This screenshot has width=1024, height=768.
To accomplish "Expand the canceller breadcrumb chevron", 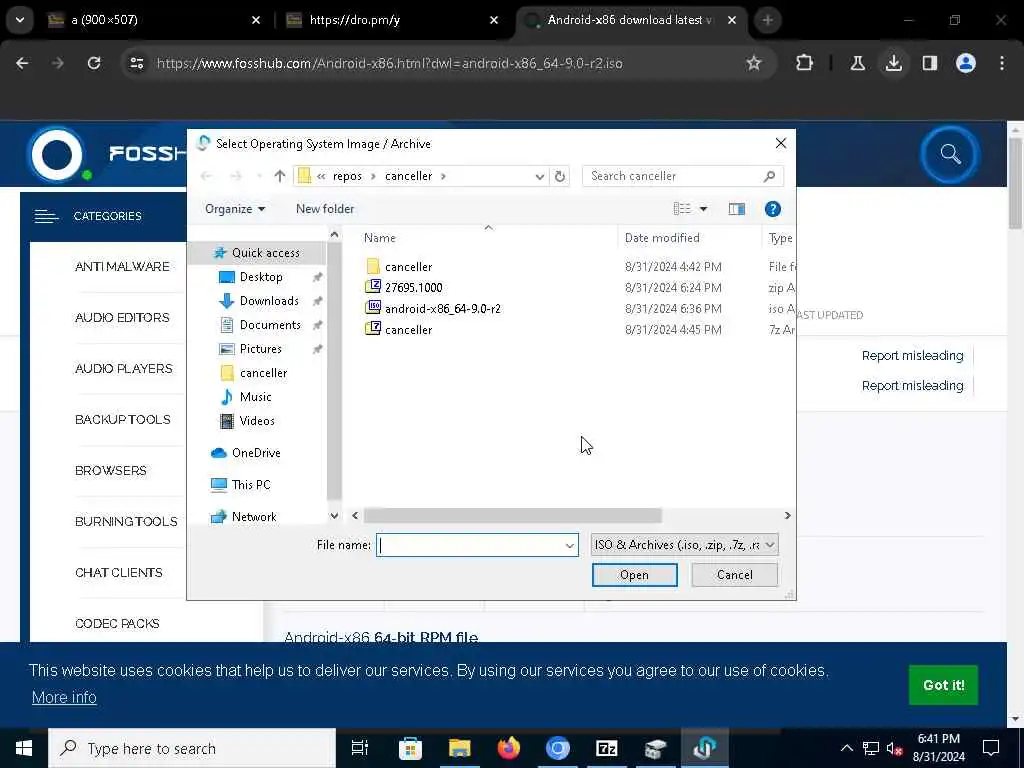I will tap(443, 176).
